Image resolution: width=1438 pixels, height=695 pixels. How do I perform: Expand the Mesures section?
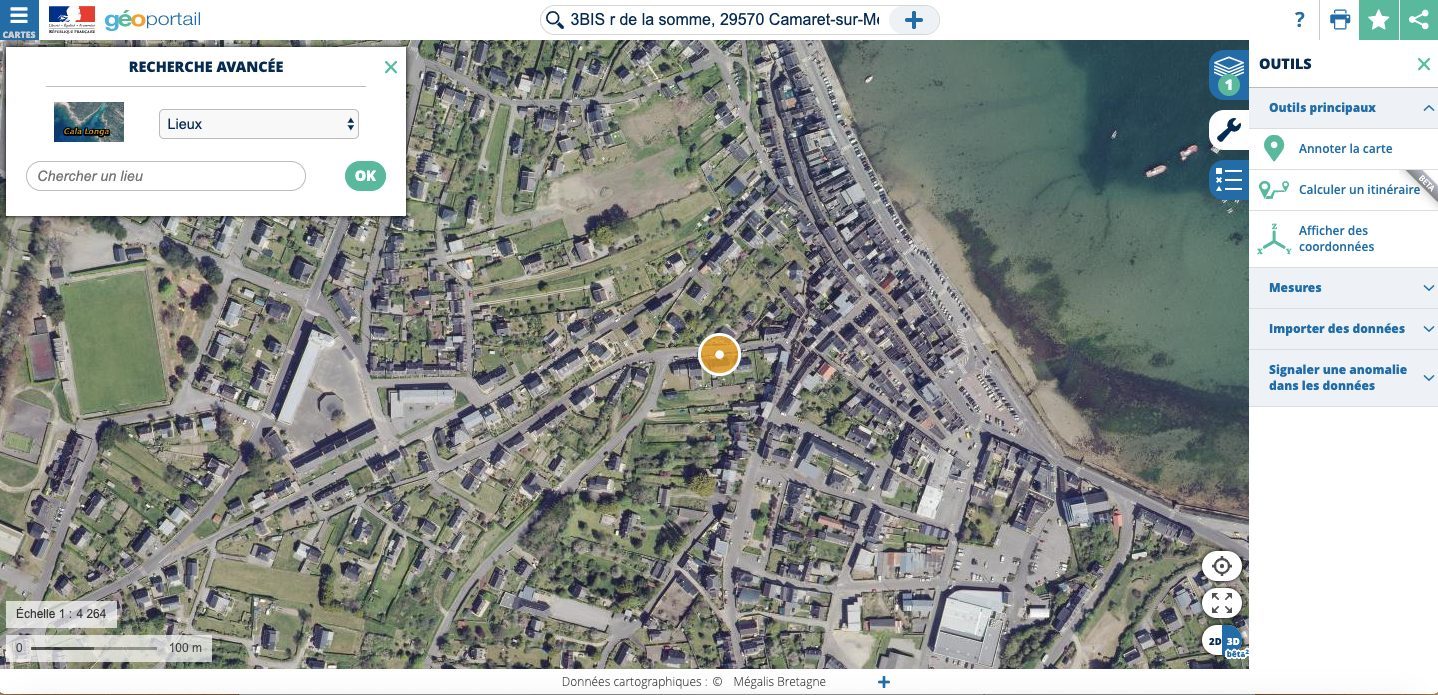1343,287
